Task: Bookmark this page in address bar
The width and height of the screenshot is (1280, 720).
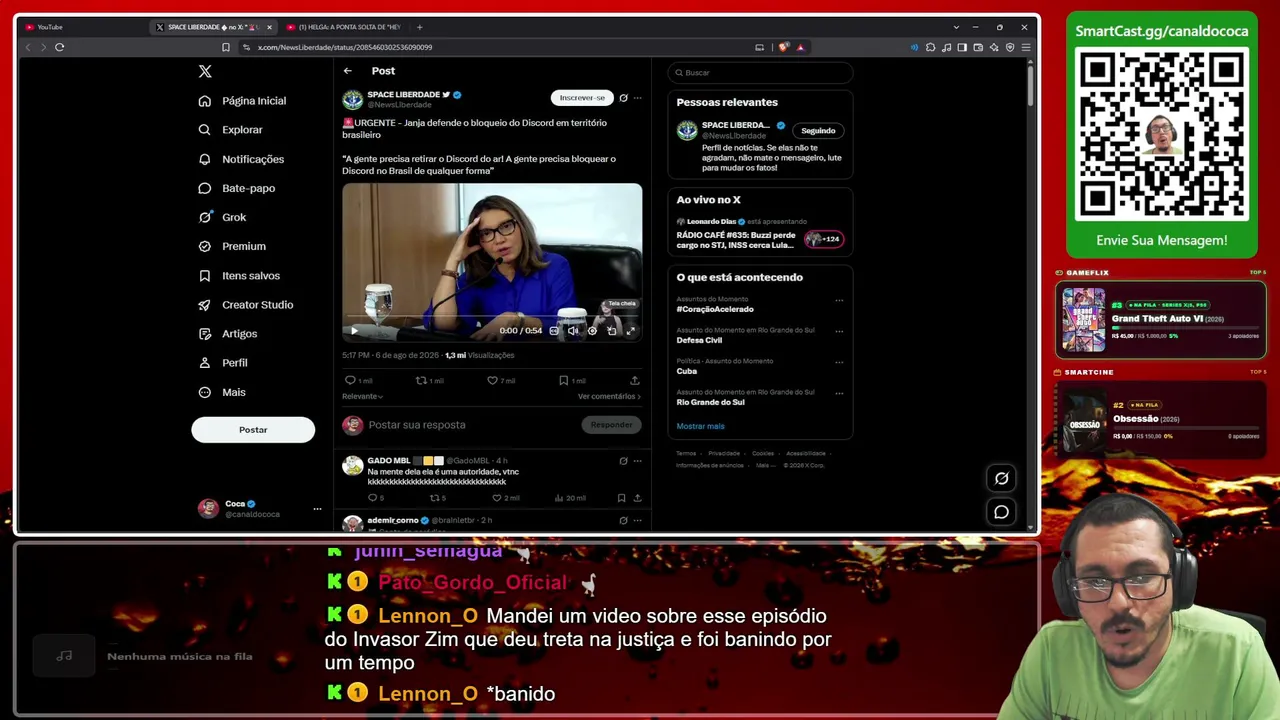Action: [x=225, y=47]
